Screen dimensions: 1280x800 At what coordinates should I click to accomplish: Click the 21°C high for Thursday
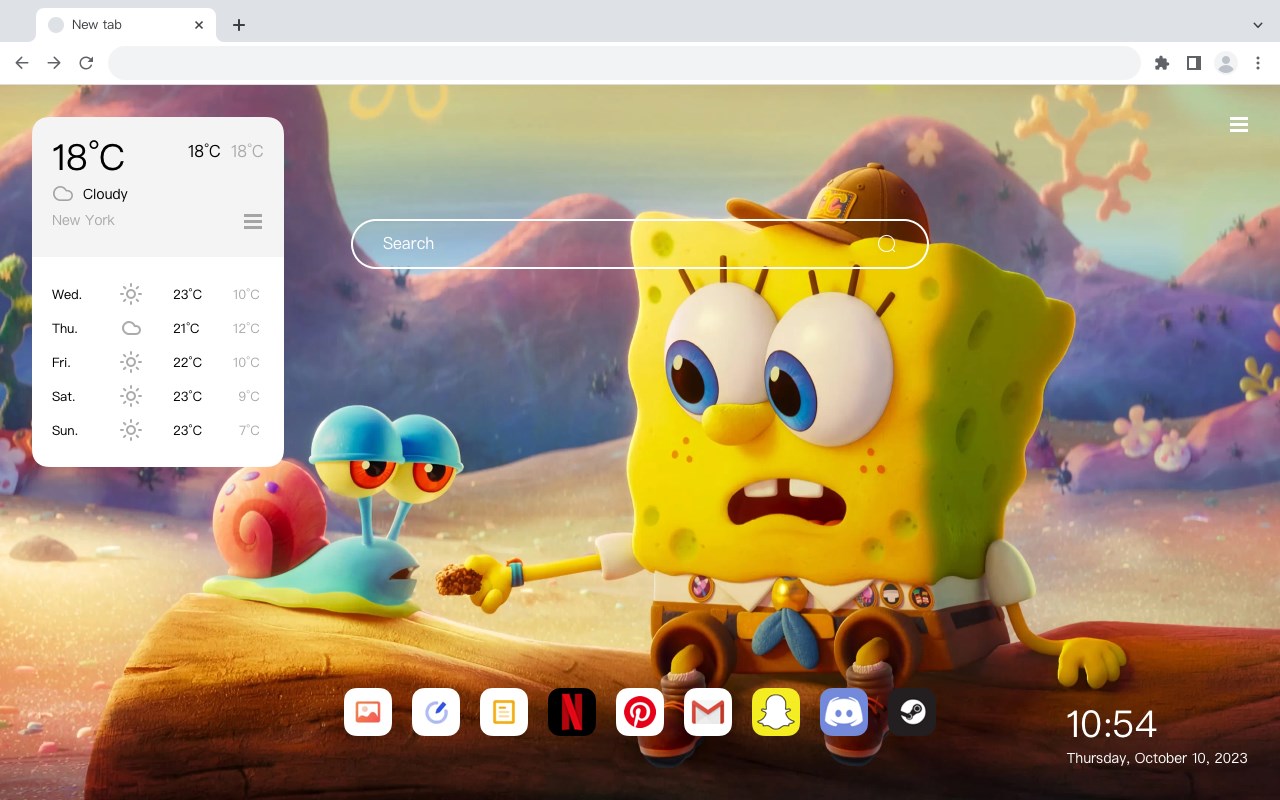click(186, 328)
